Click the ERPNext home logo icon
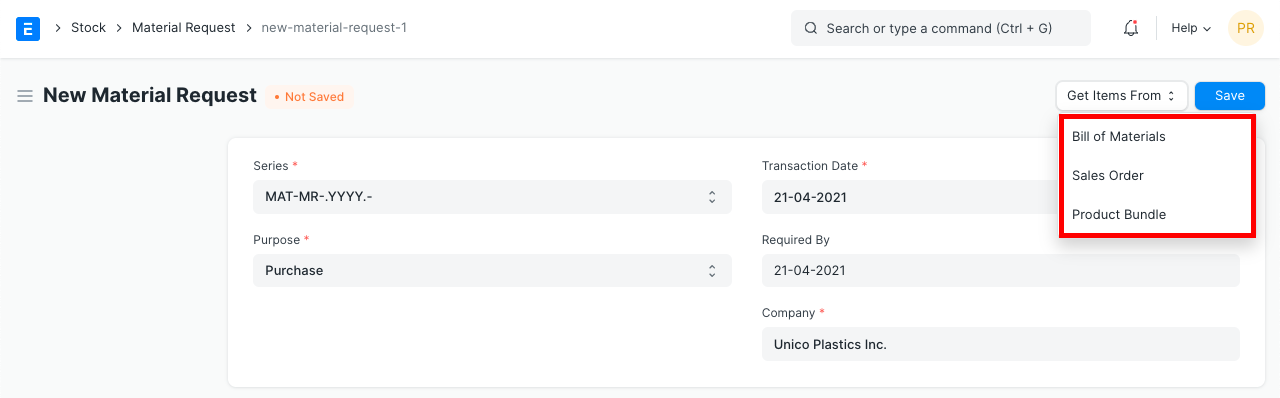 [x=28, y=28]
